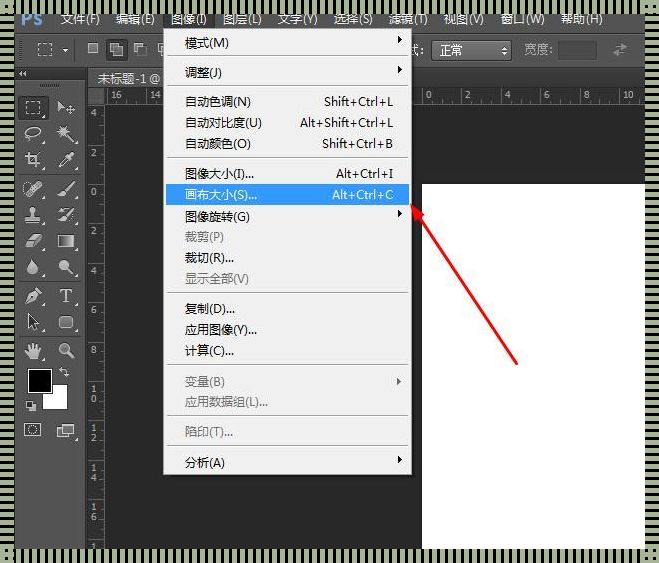Click the black foreground color swatch
The height and width of the screenshot is (563, 659).
coord(40,381)
